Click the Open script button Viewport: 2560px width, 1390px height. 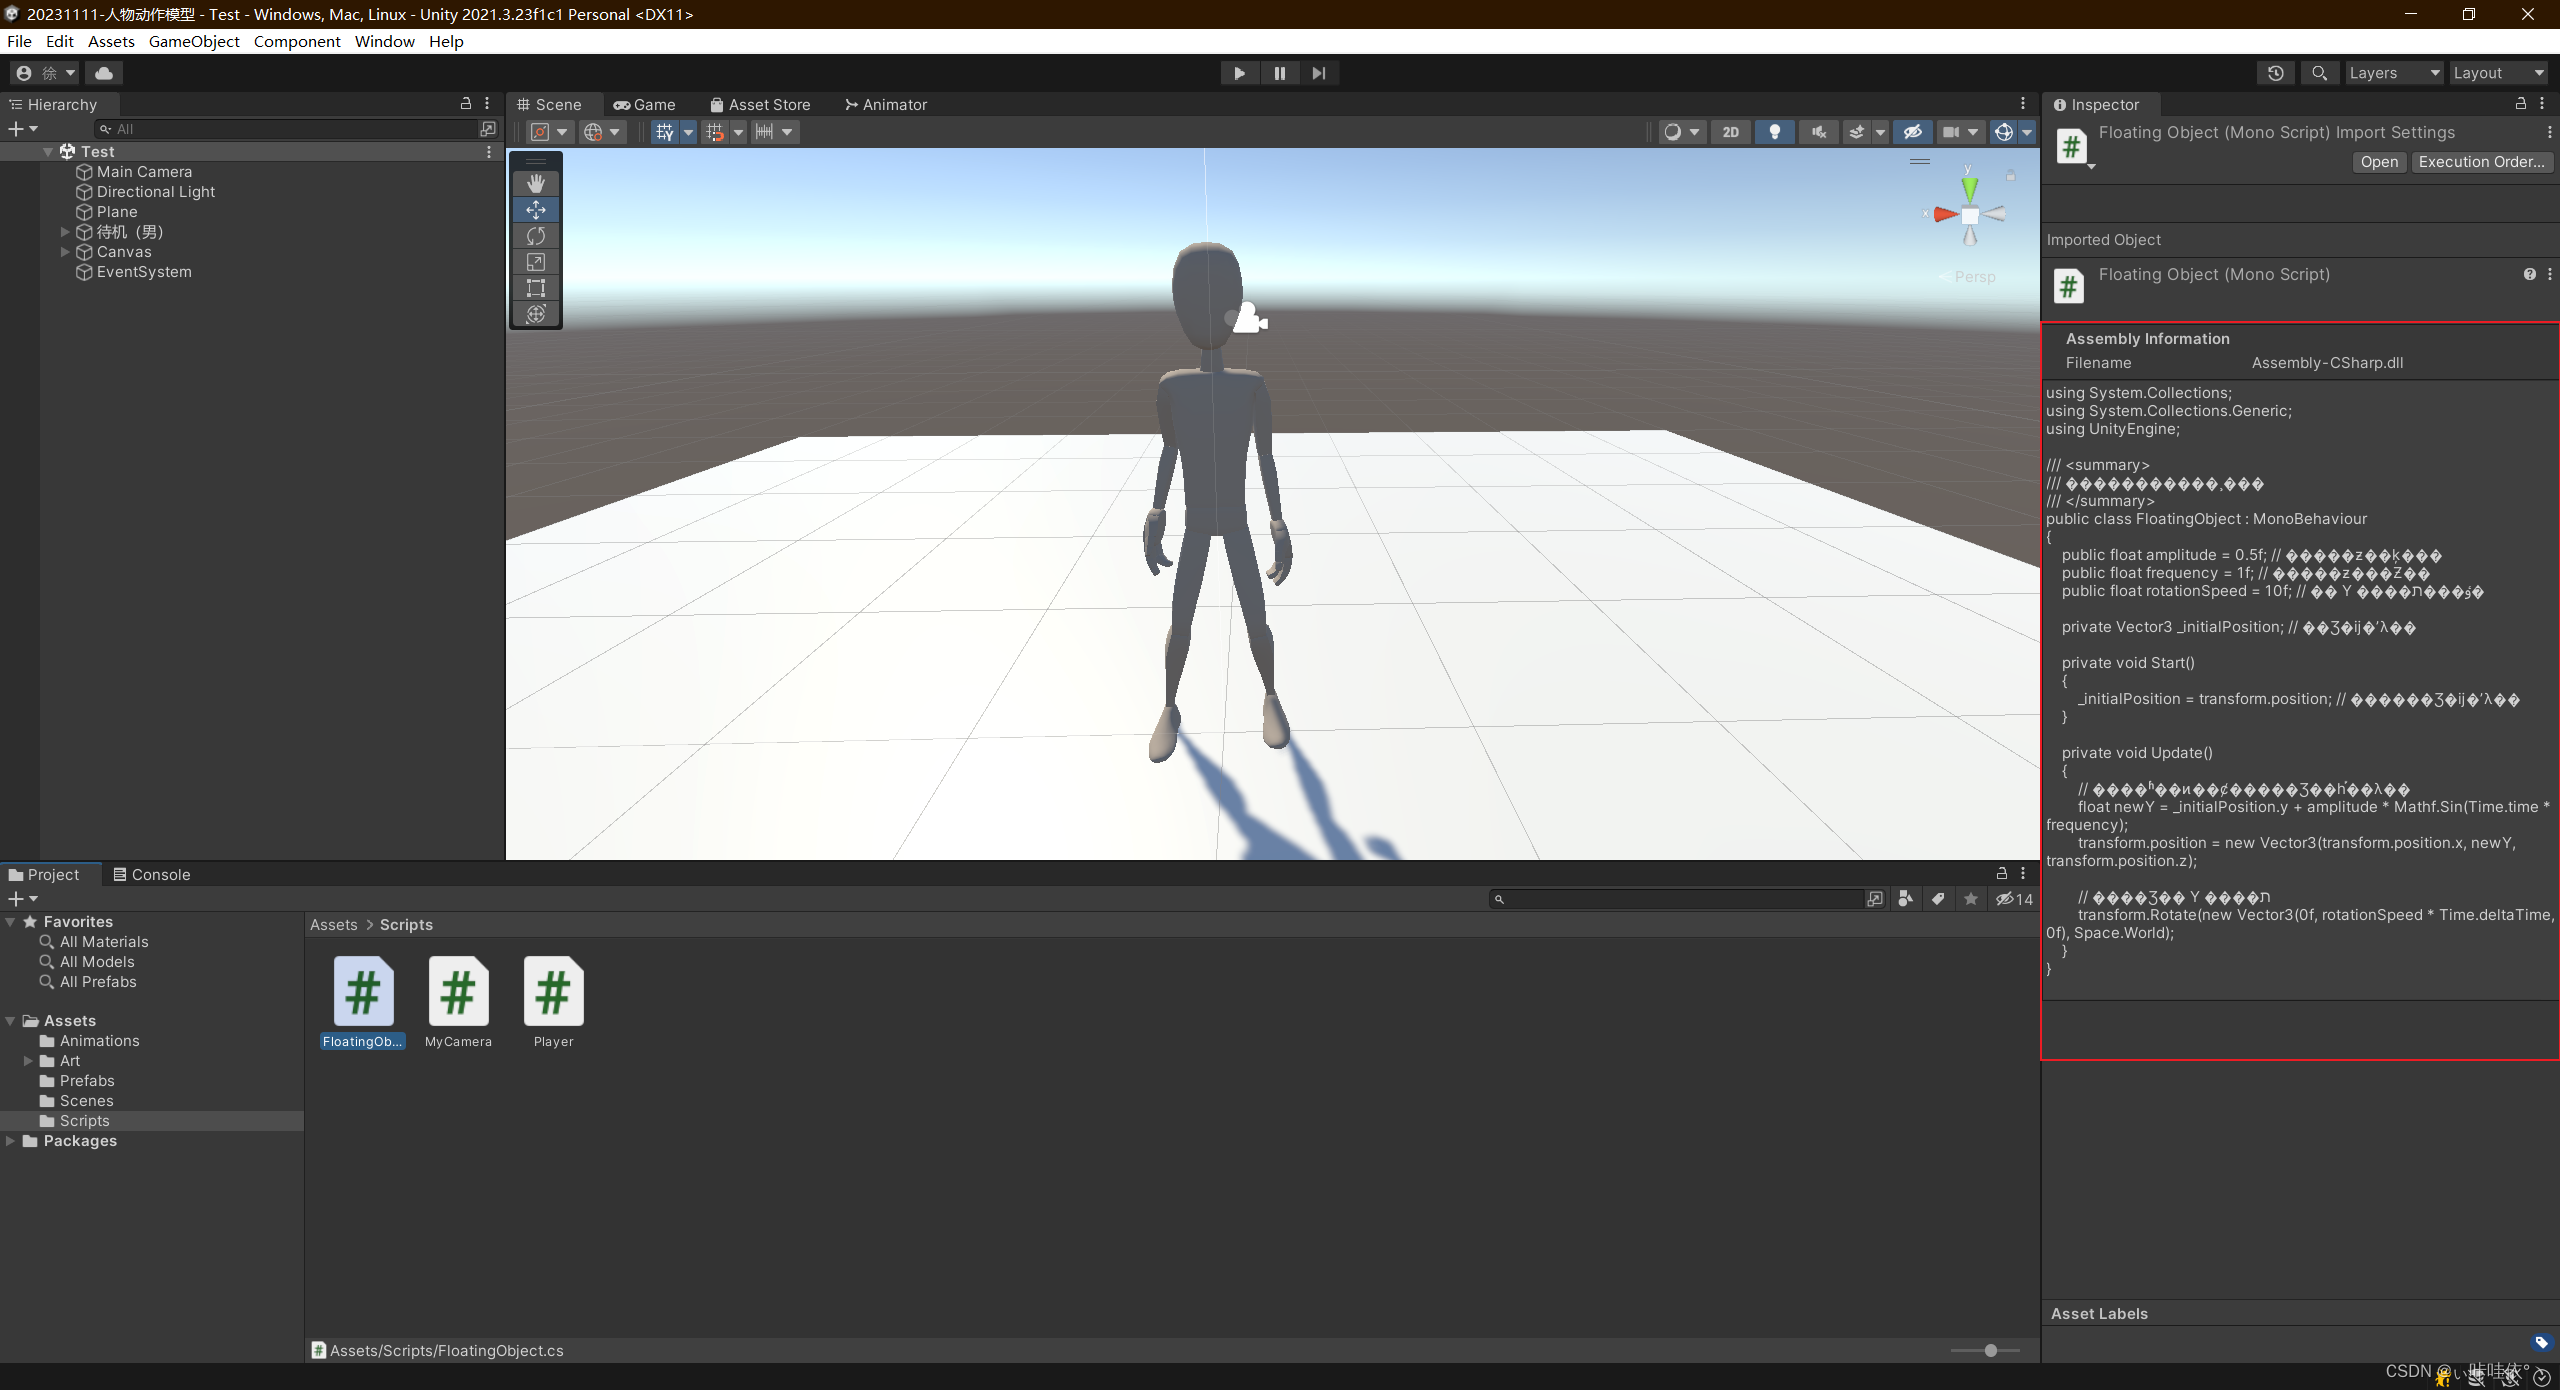click(x=2379, y=162)
